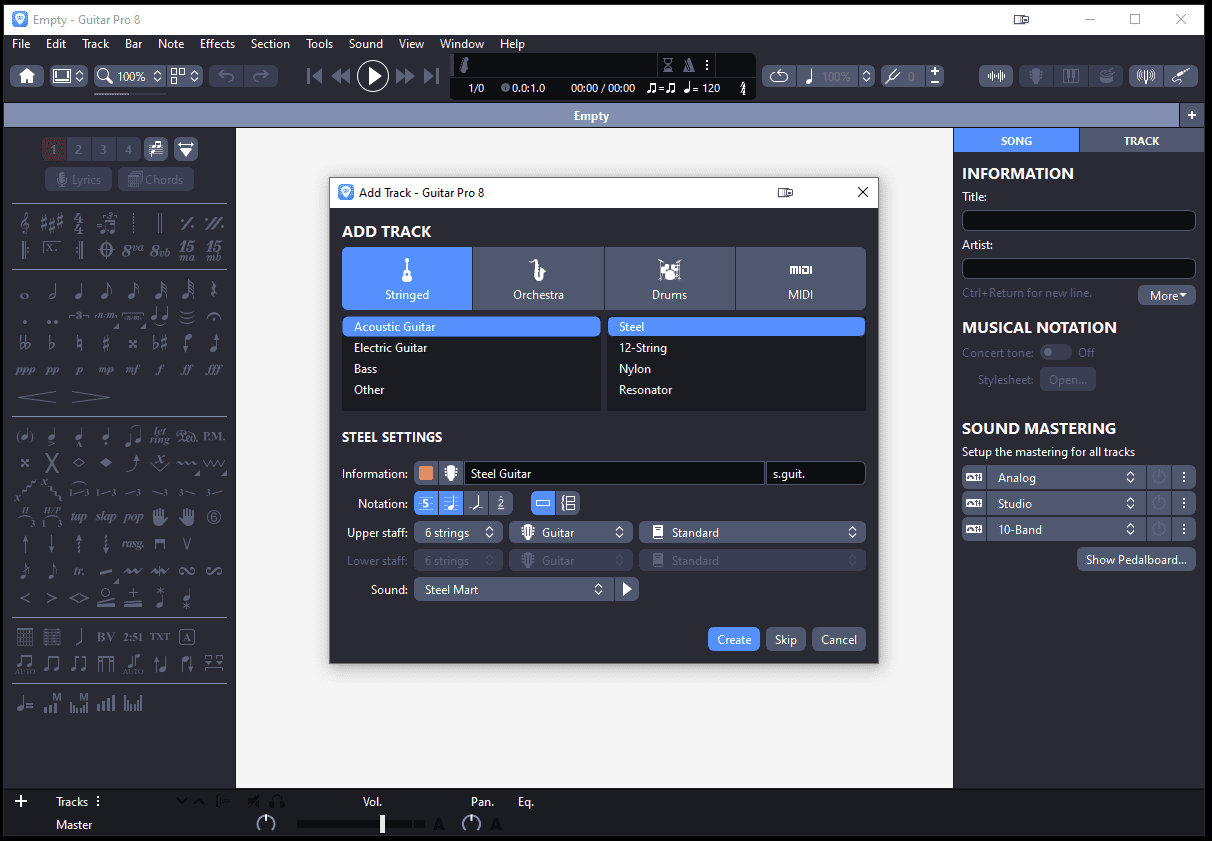Toggle power for Analog mastering effect

[x=1158, y=478]
